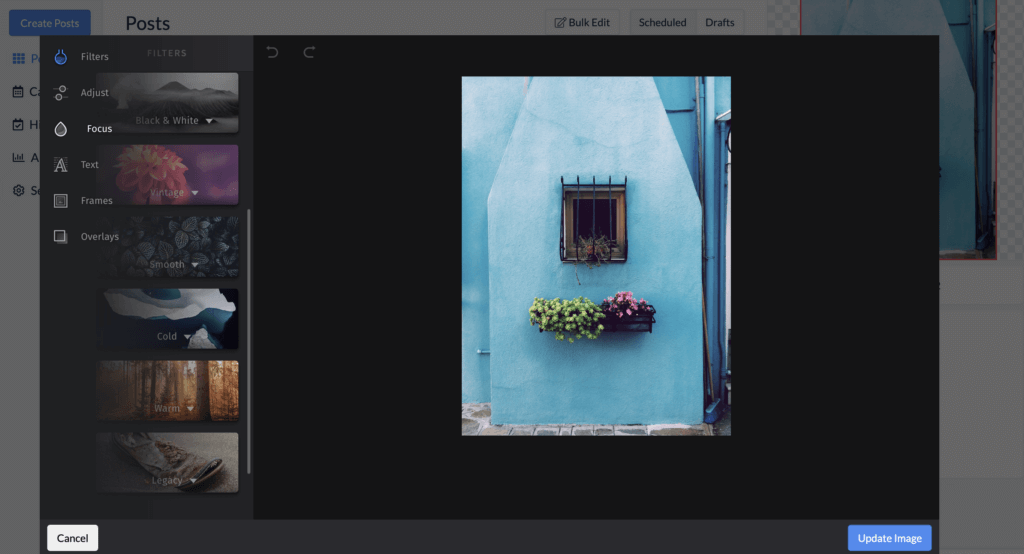Switch to the Text menu item
1024x554 pixels.
click(89, 165)
